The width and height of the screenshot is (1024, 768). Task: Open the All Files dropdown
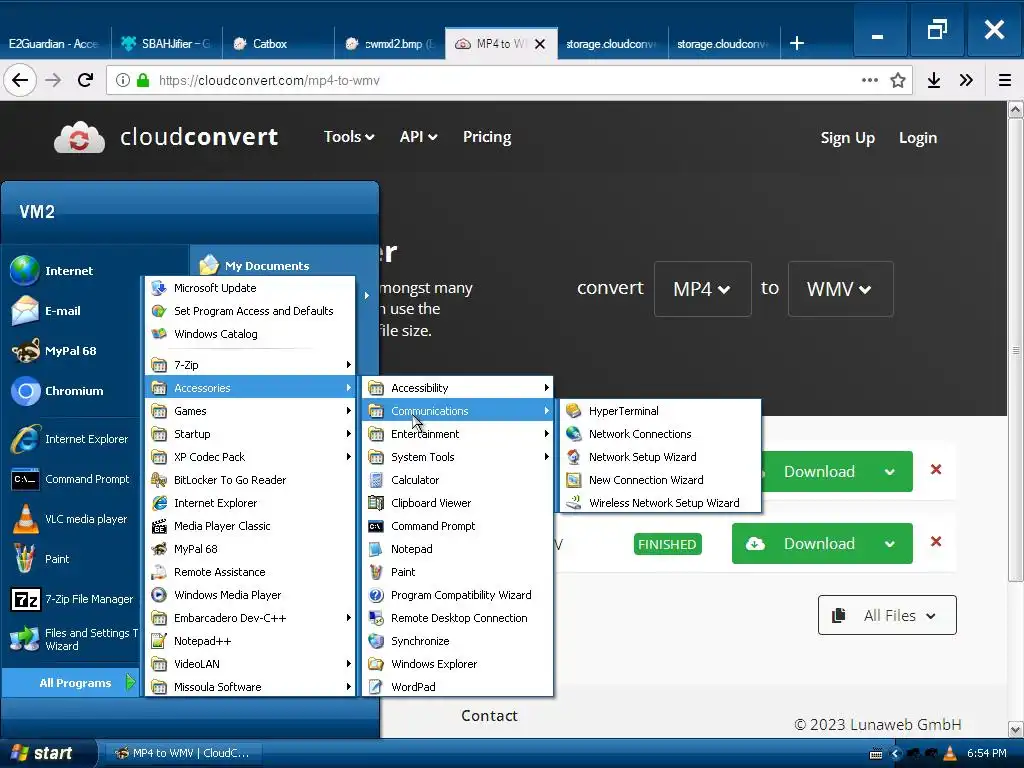(887, 615)
